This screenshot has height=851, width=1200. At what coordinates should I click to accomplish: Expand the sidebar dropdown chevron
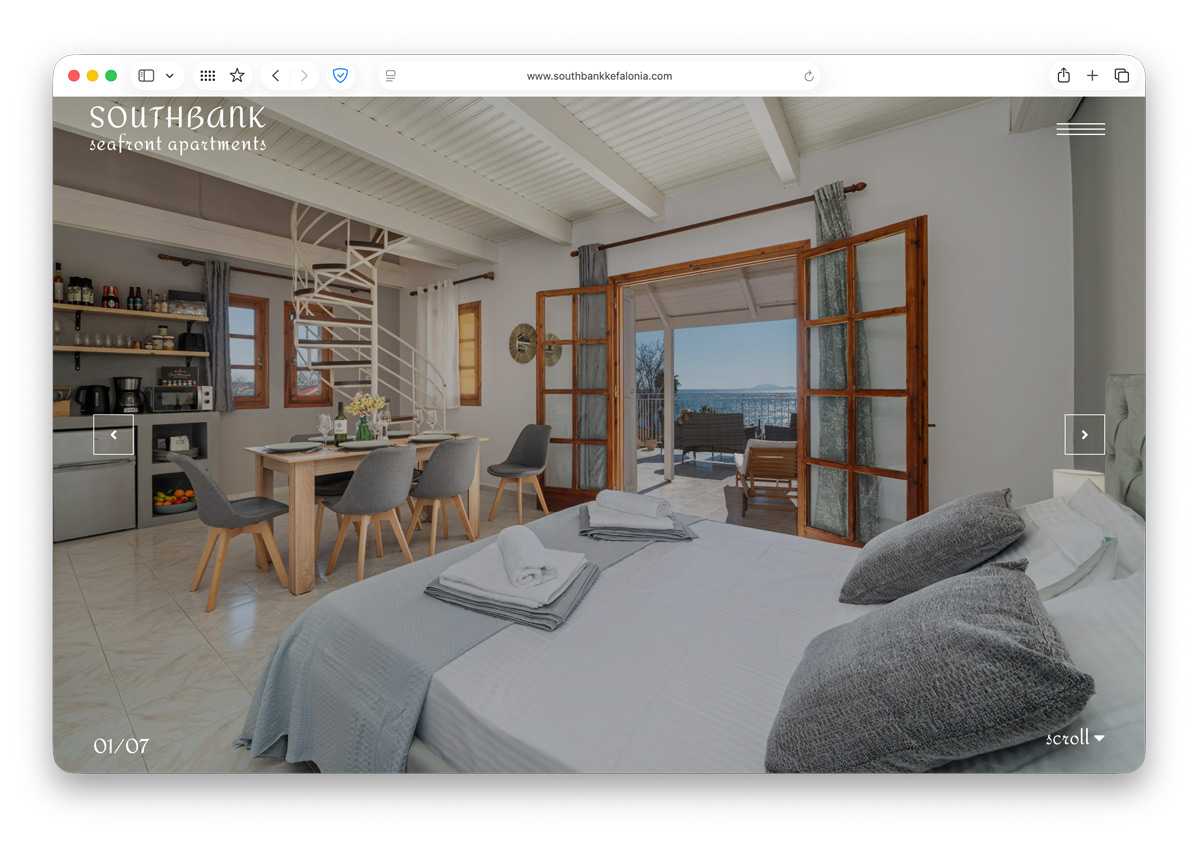[169, 76]
